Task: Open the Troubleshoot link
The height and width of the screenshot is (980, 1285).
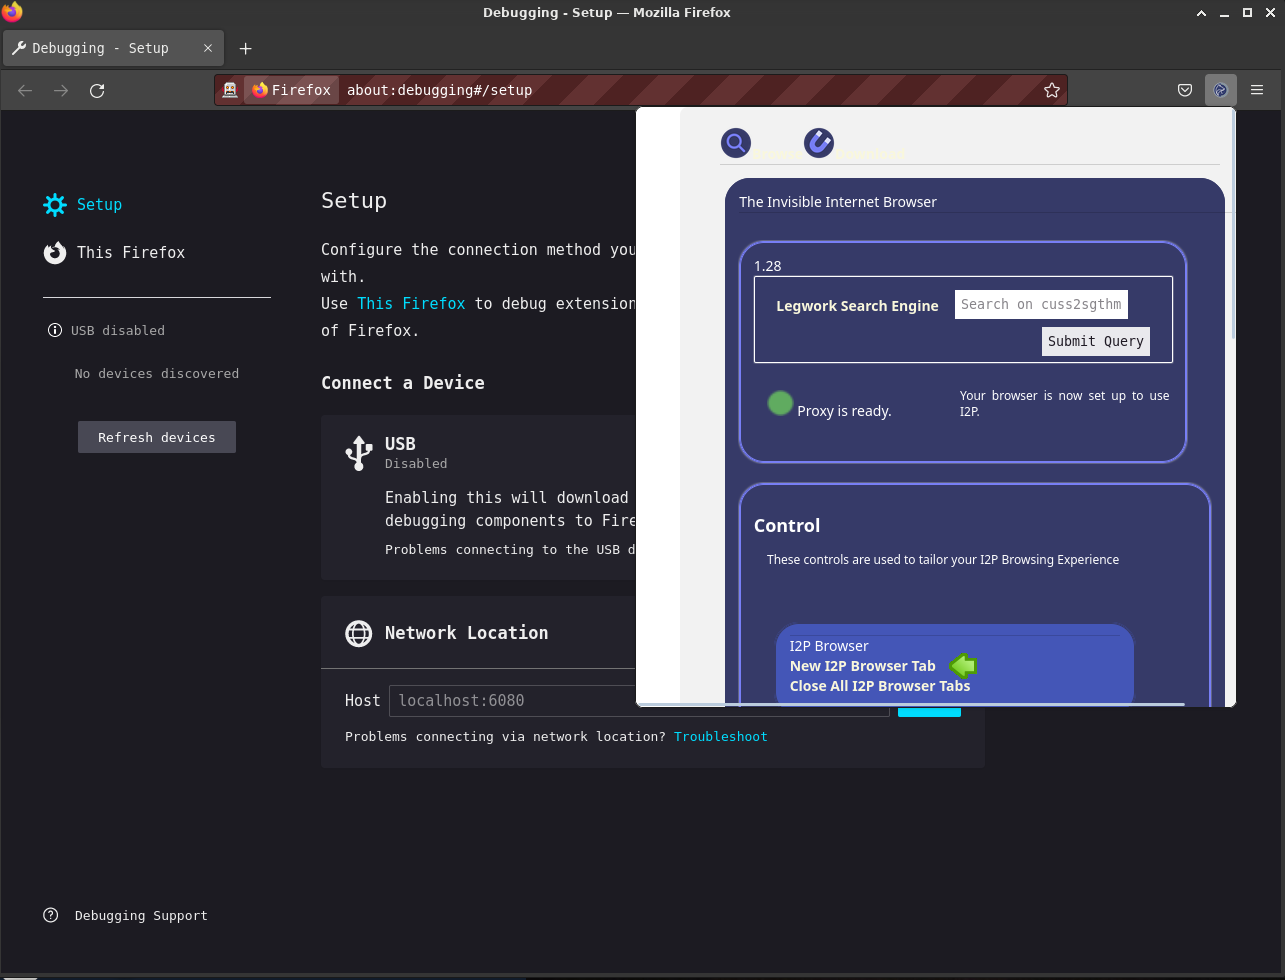Action: coord(721,736)
